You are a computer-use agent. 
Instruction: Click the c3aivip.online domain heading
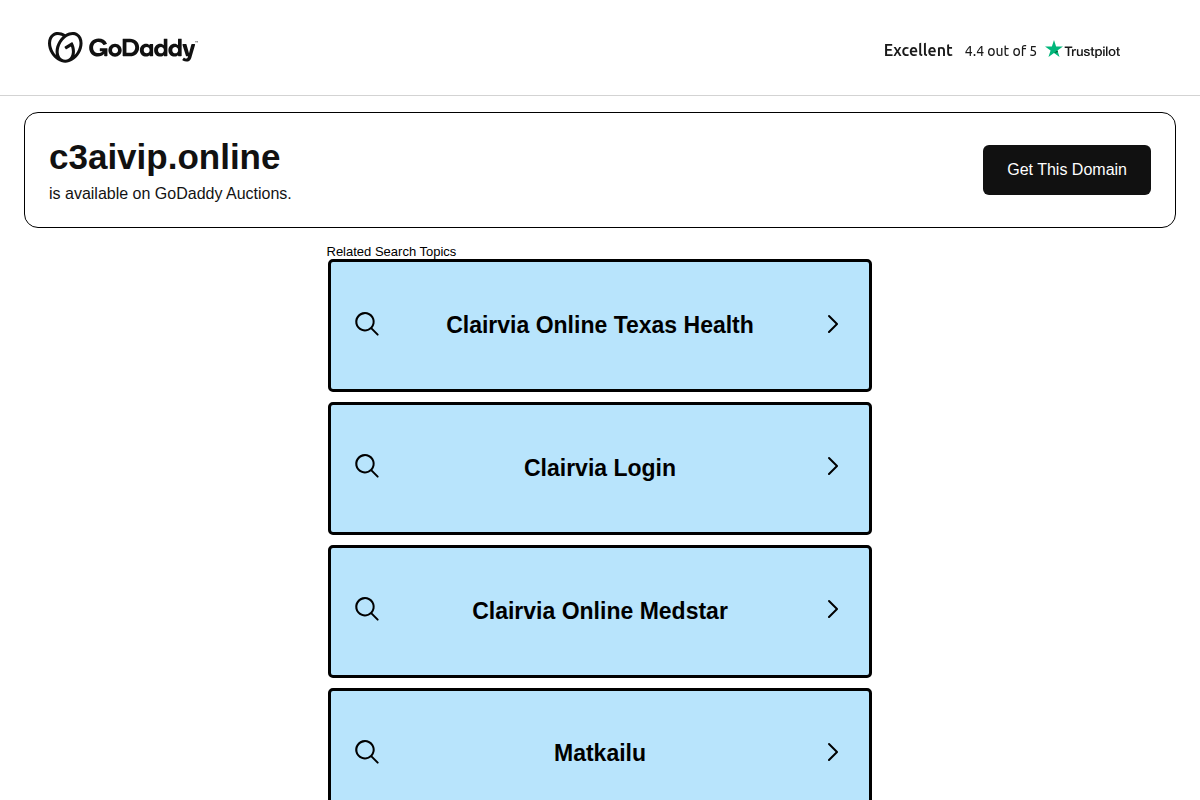pyautogui.click(x=165, y=158)
